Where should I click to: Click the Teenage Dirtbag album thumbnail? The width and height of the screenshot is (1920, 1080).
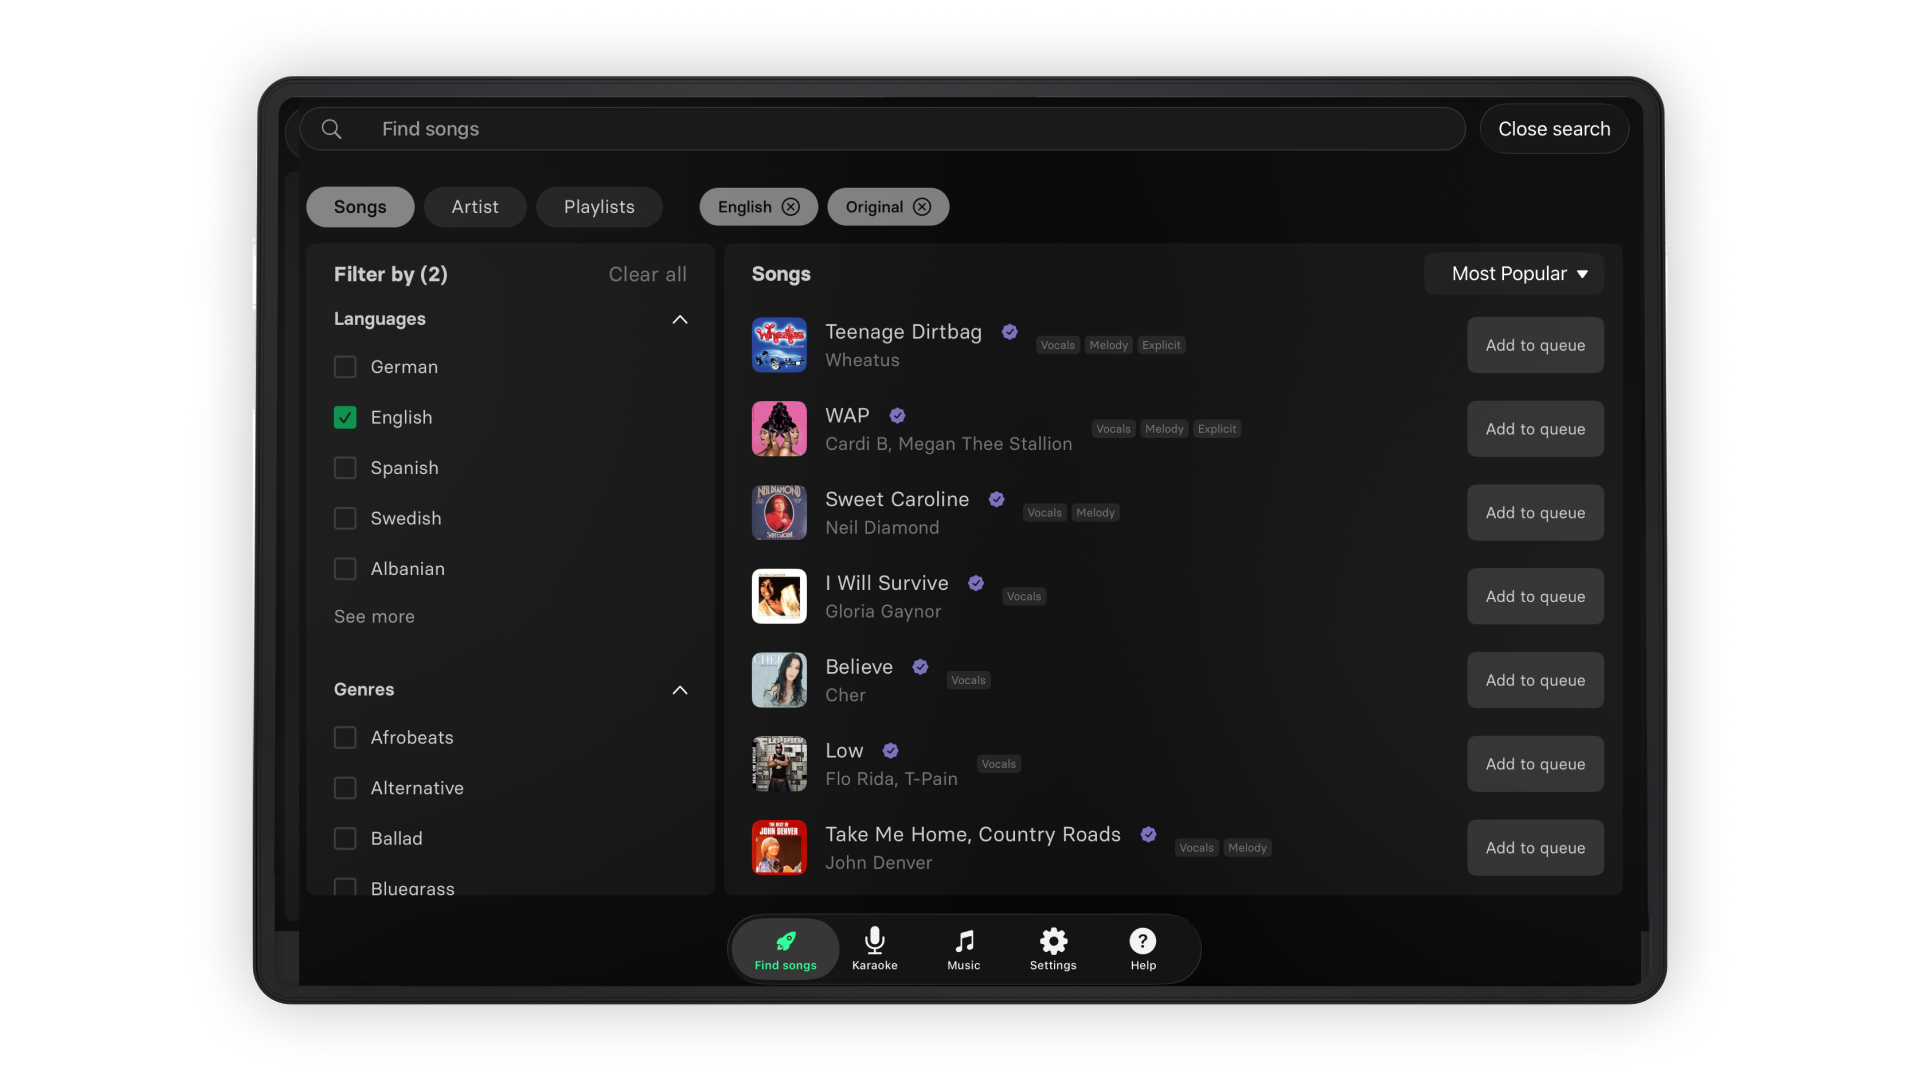click(x=779, y=345)
